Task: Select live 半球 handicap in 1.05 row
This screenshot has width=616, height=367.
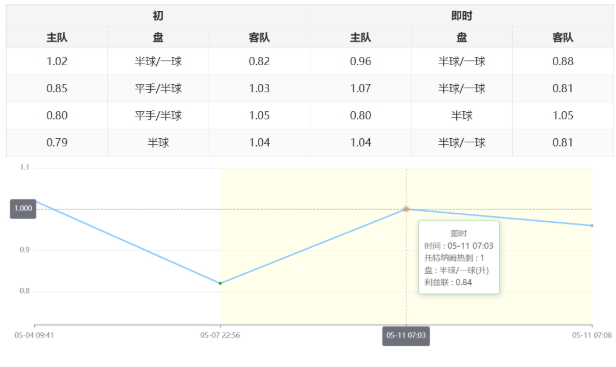Action: click(x=462, y=116)
